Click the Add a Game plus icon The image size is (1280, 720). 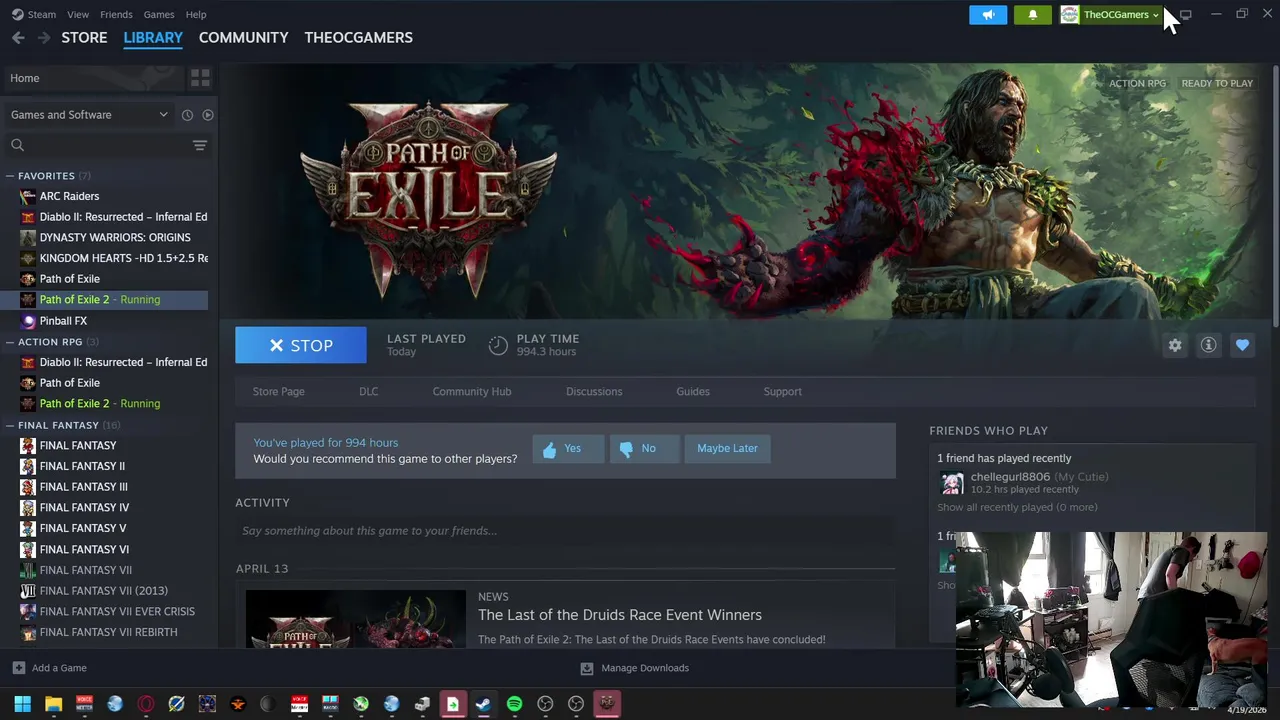[x=18, y=668]
